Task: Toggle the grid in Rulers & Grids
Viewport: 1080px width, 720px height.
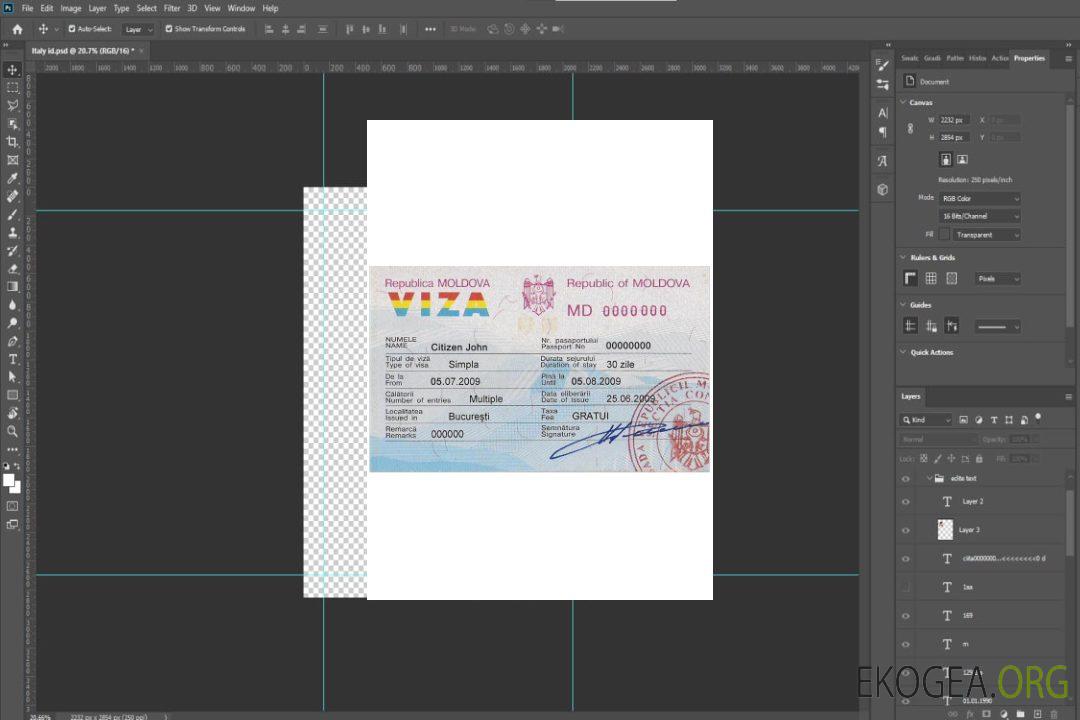Action: coord(931,278)
